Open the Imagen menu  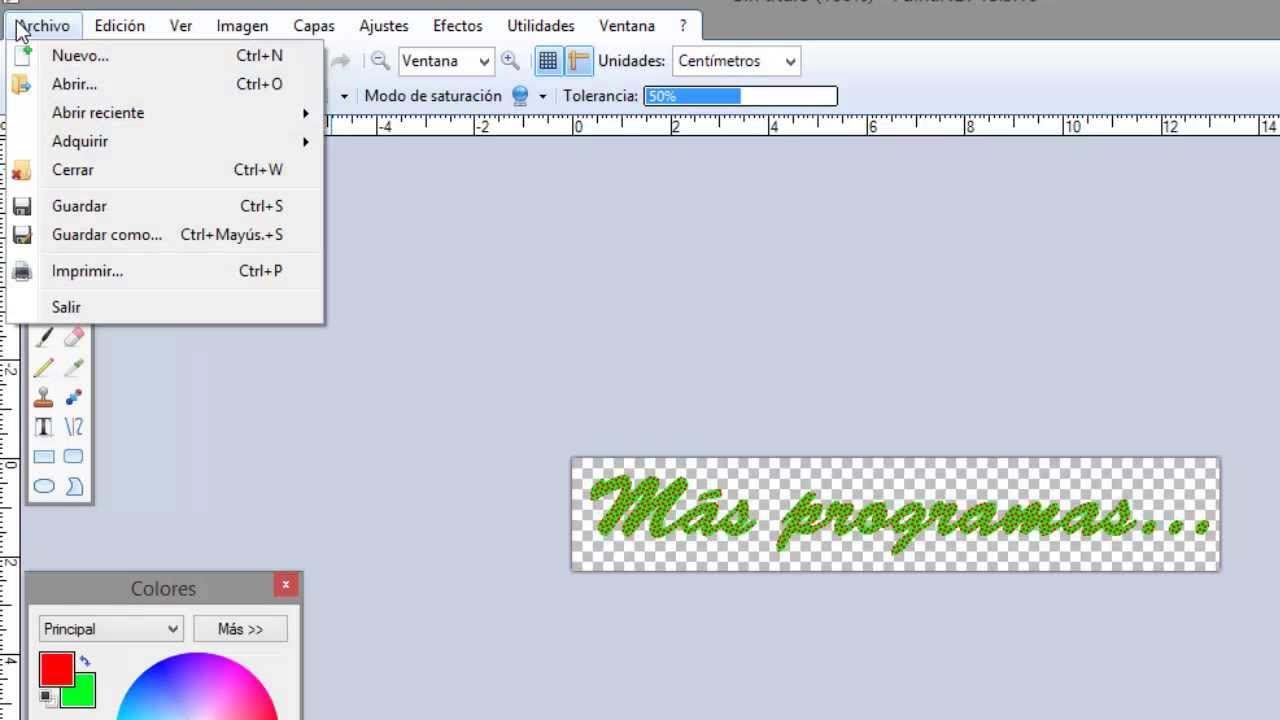point(242,26)
